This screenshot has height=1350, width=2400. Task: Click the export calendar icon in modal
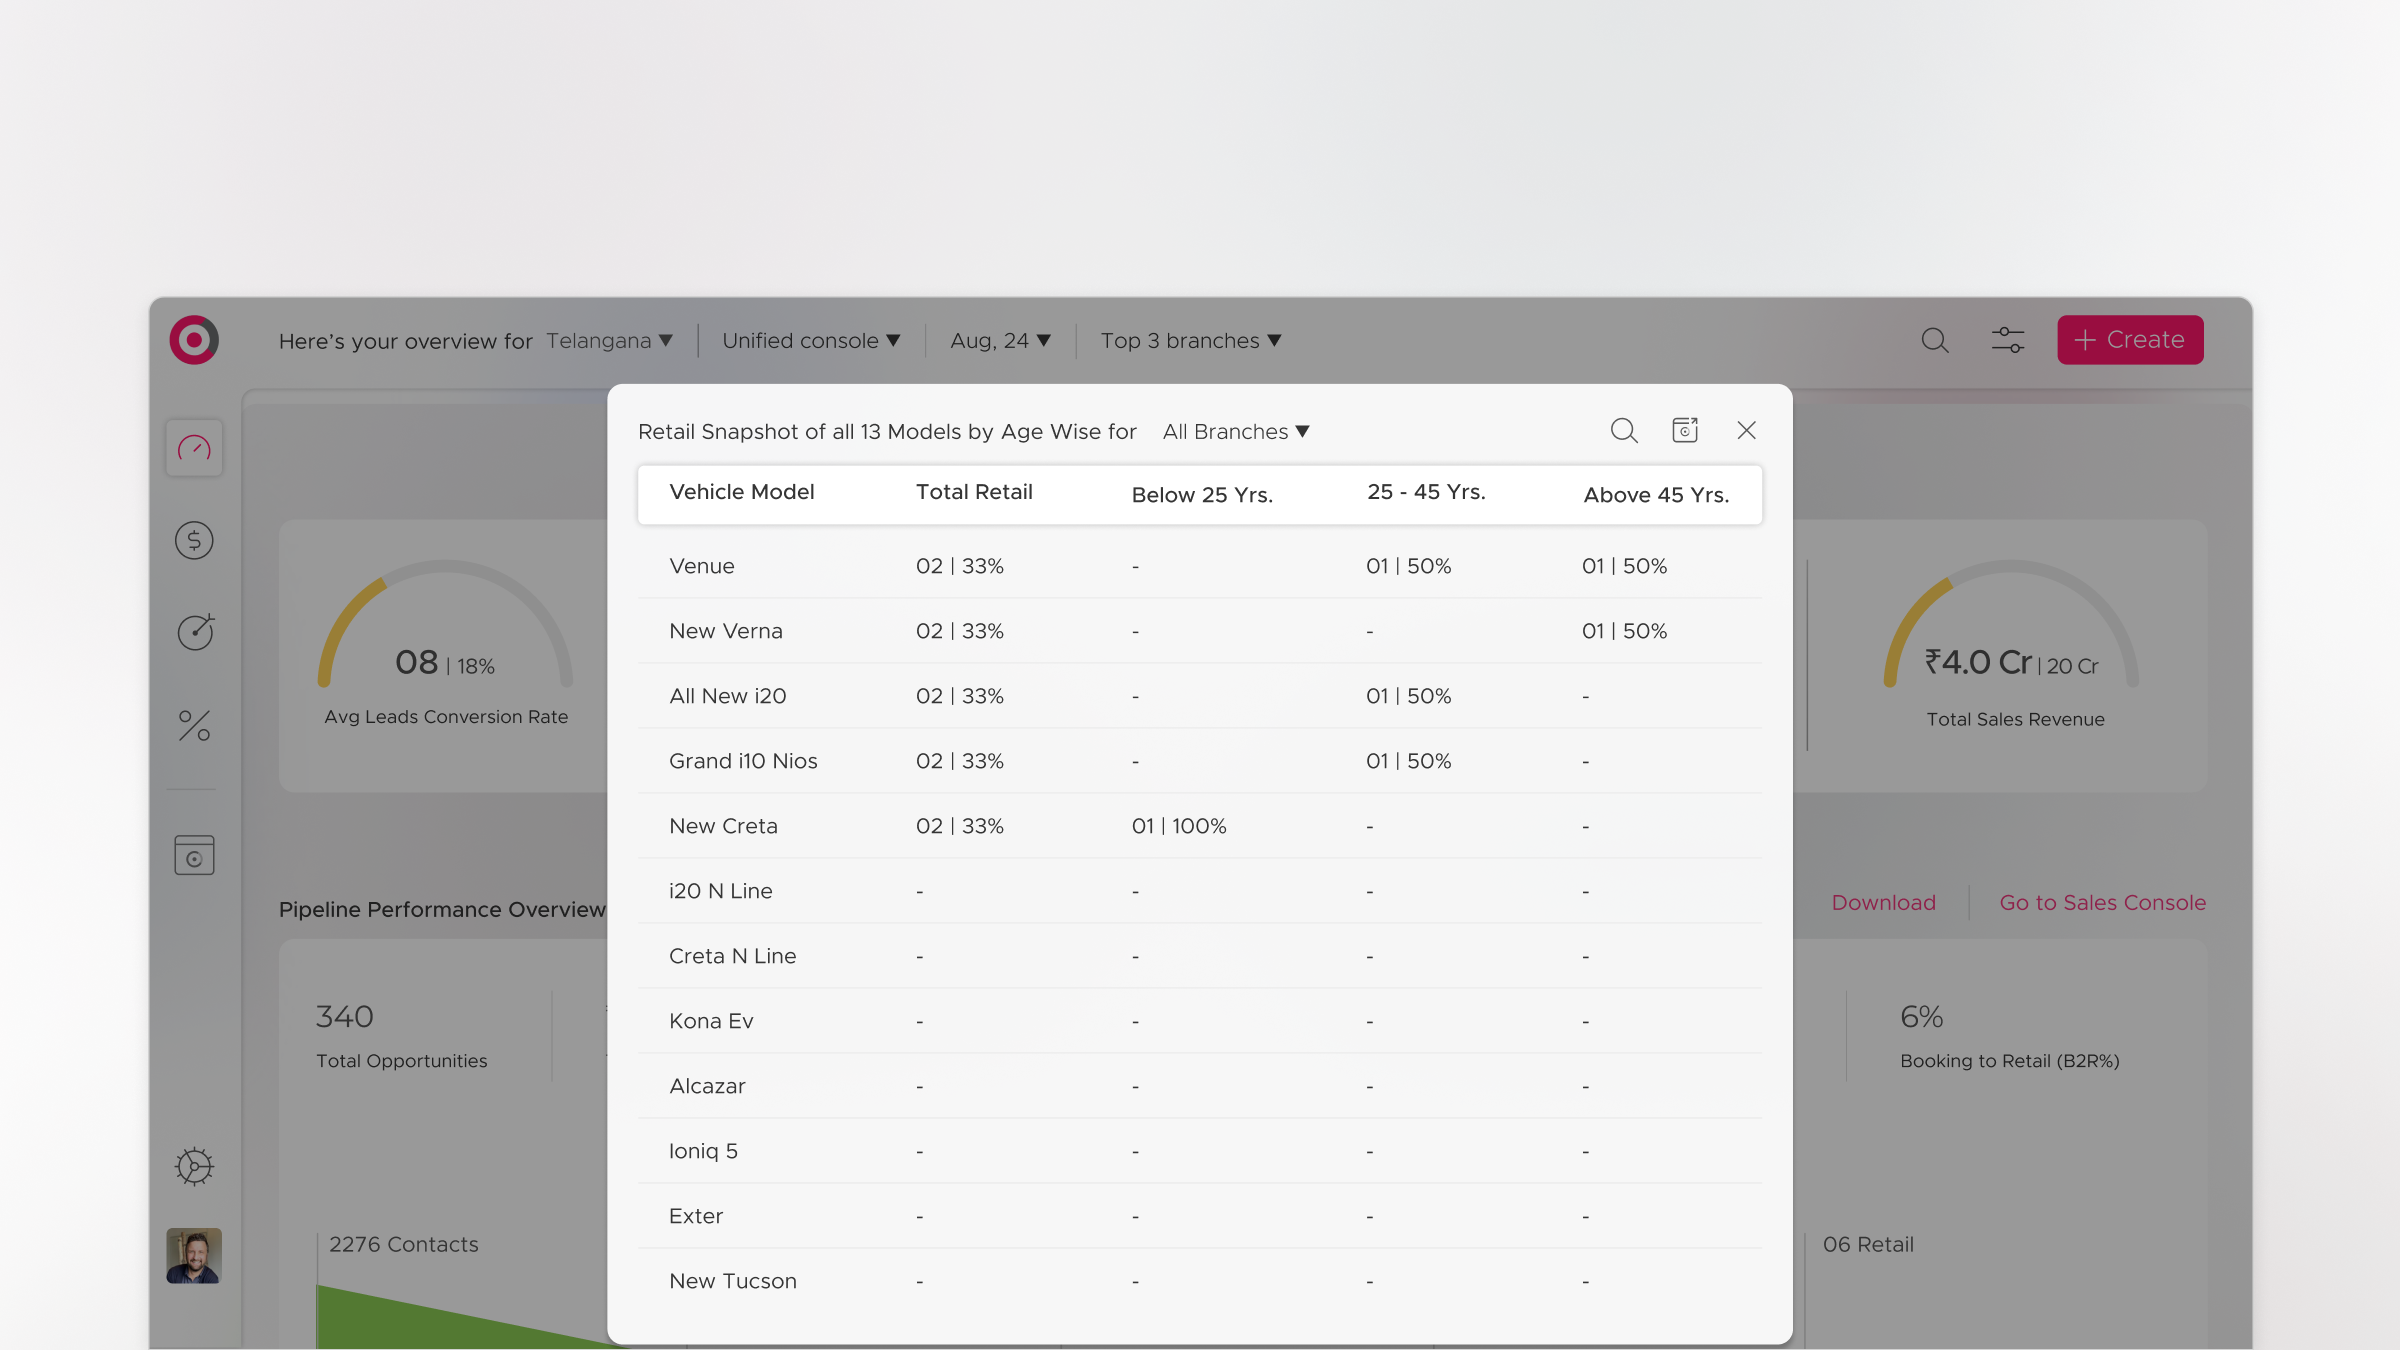click(1685, 430)
